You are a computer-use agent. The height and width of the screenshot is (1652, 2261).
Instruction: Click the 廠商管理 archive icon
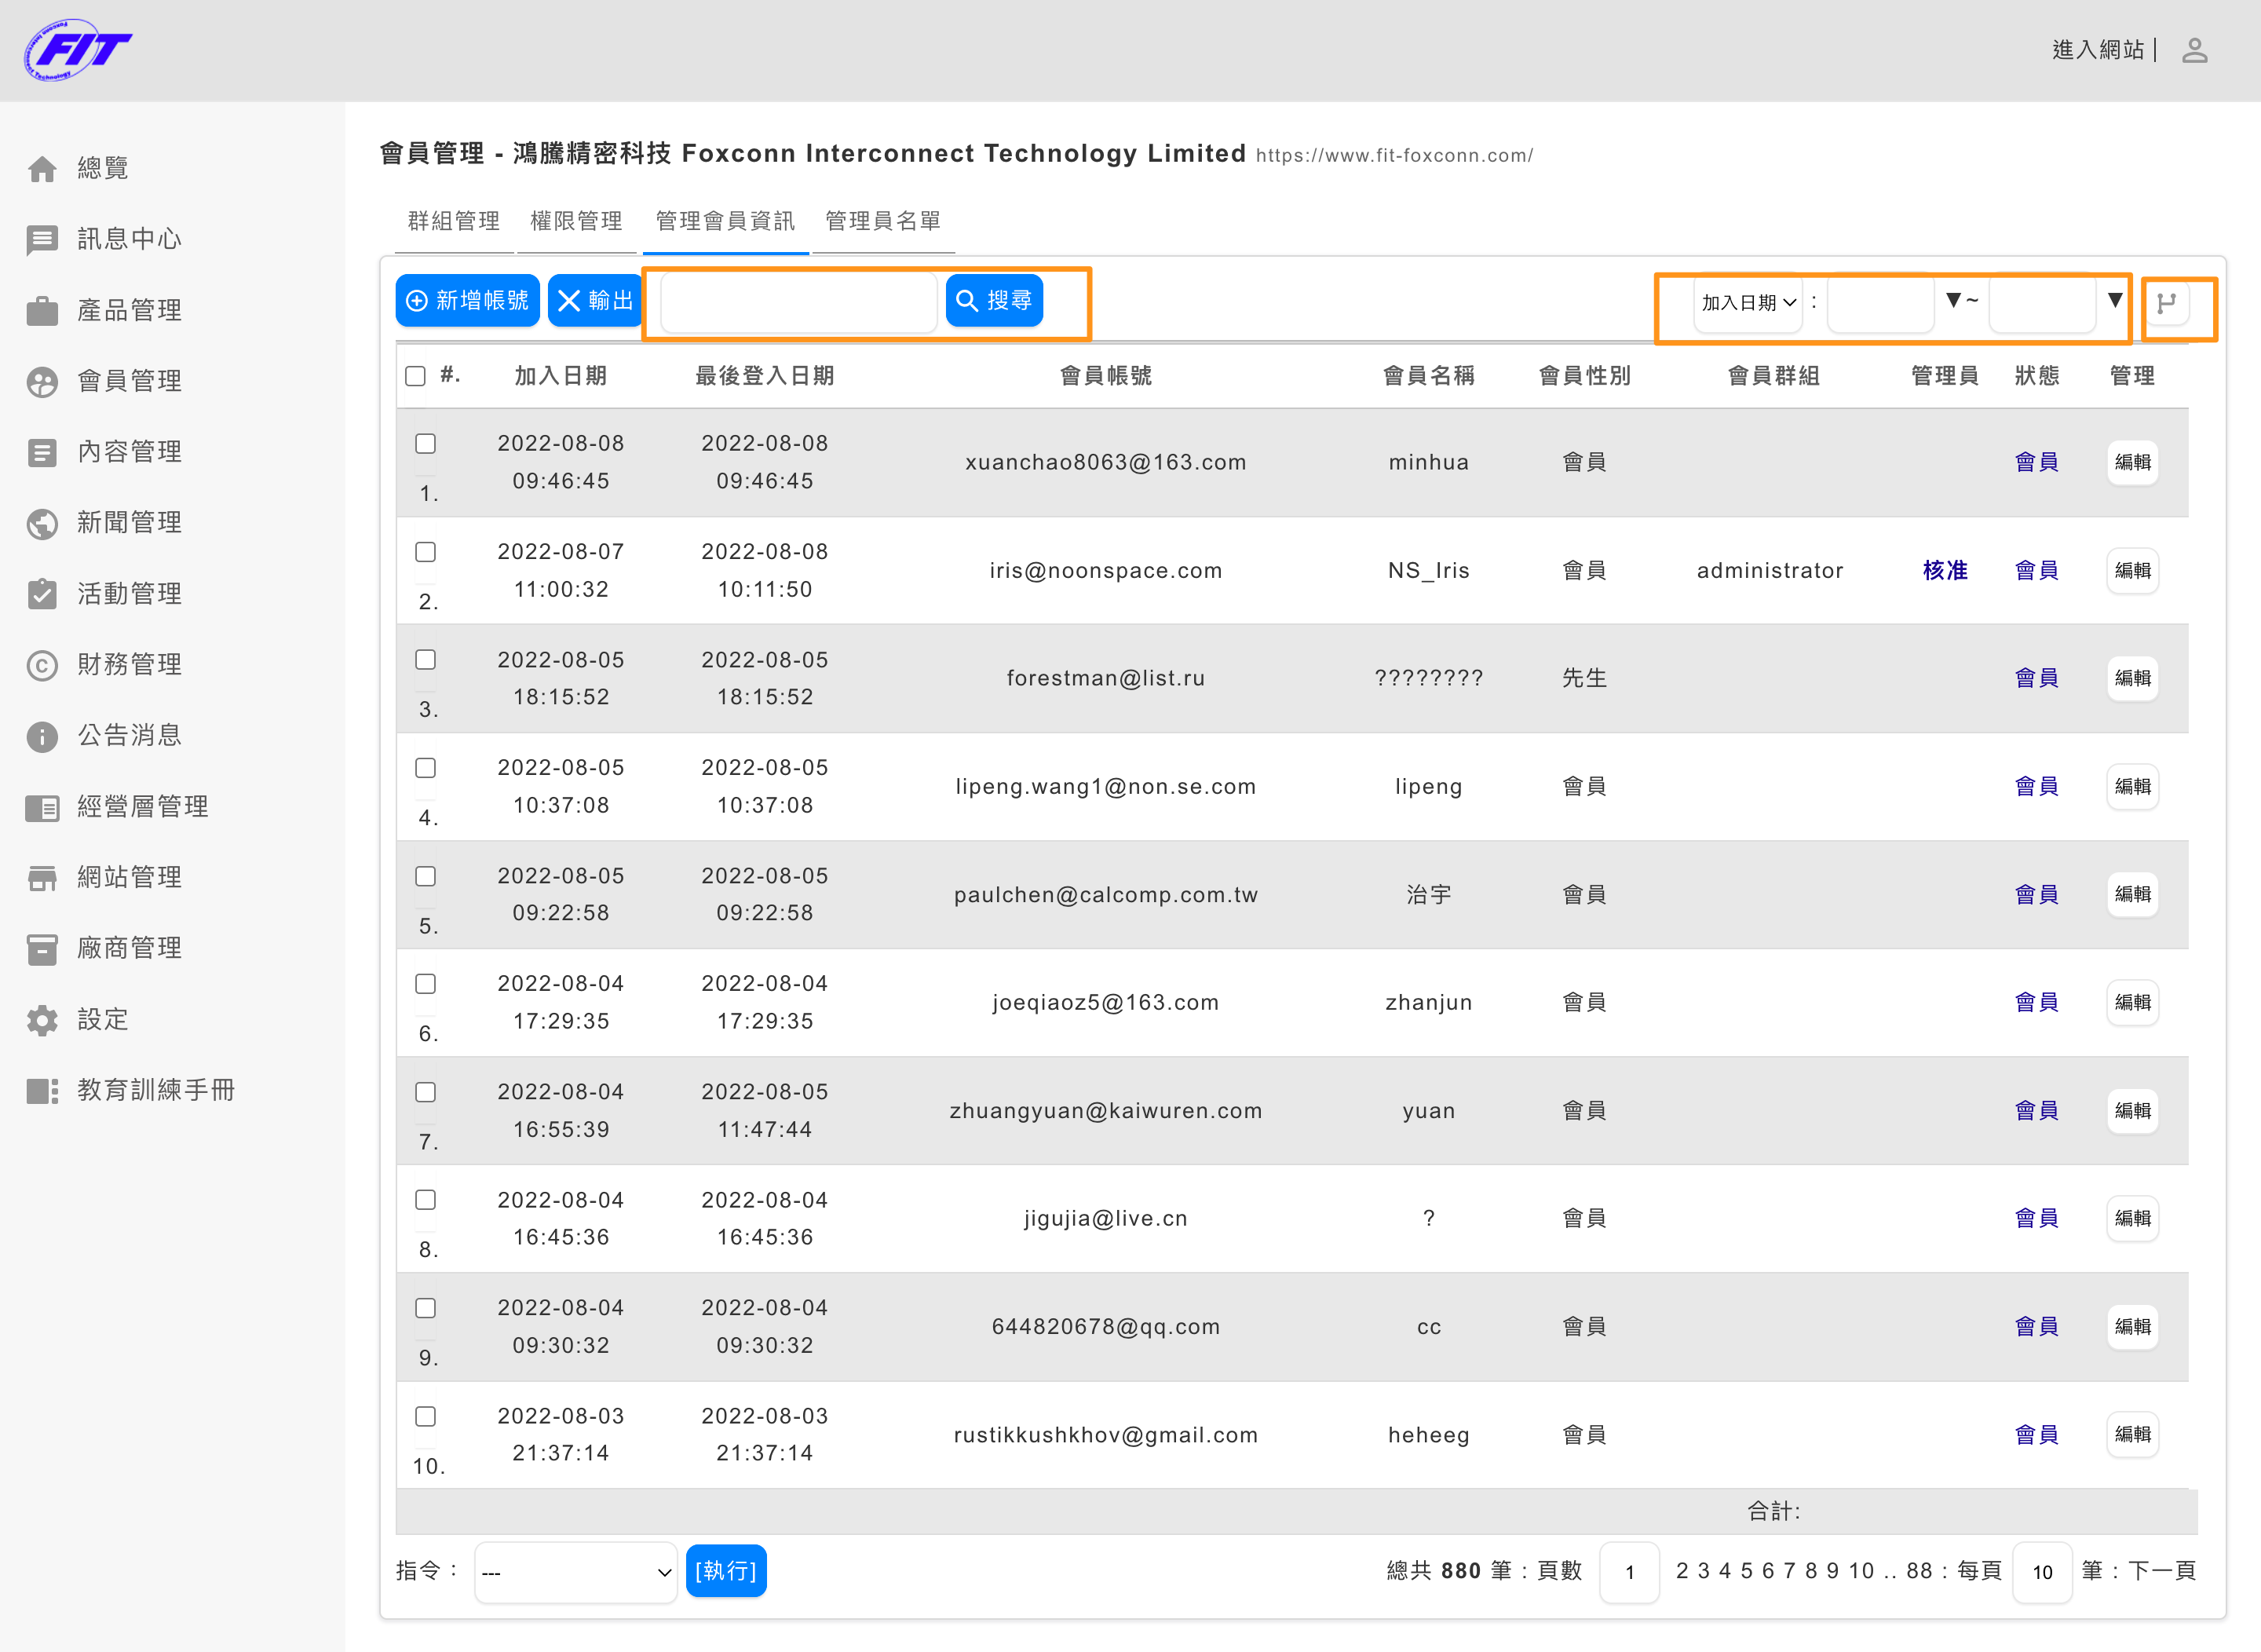pyautogui.click(x=42, y=949)
